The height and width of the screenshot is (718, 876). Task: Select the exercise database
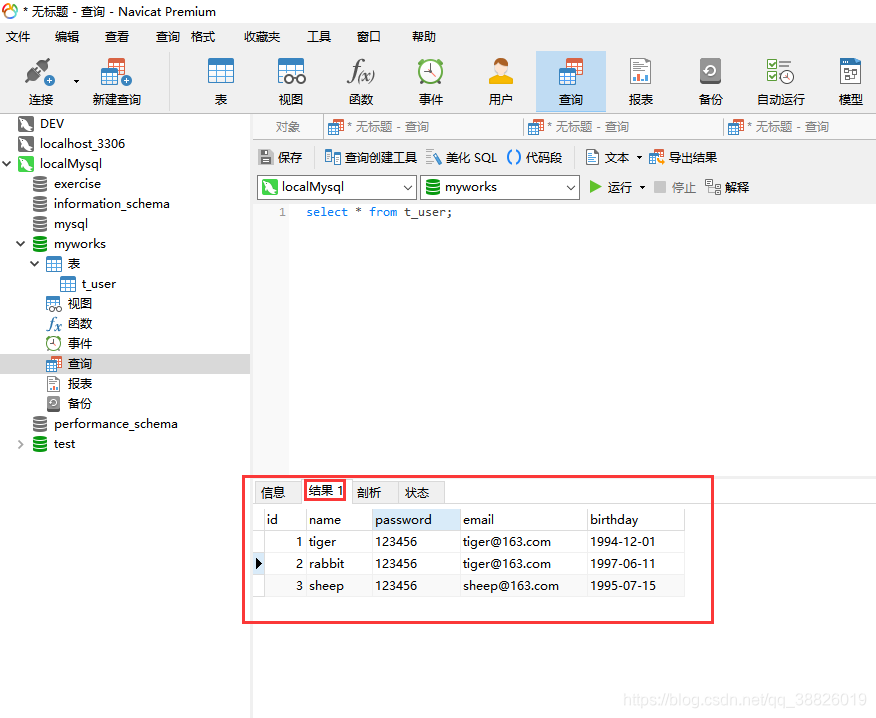coord(77,184)
